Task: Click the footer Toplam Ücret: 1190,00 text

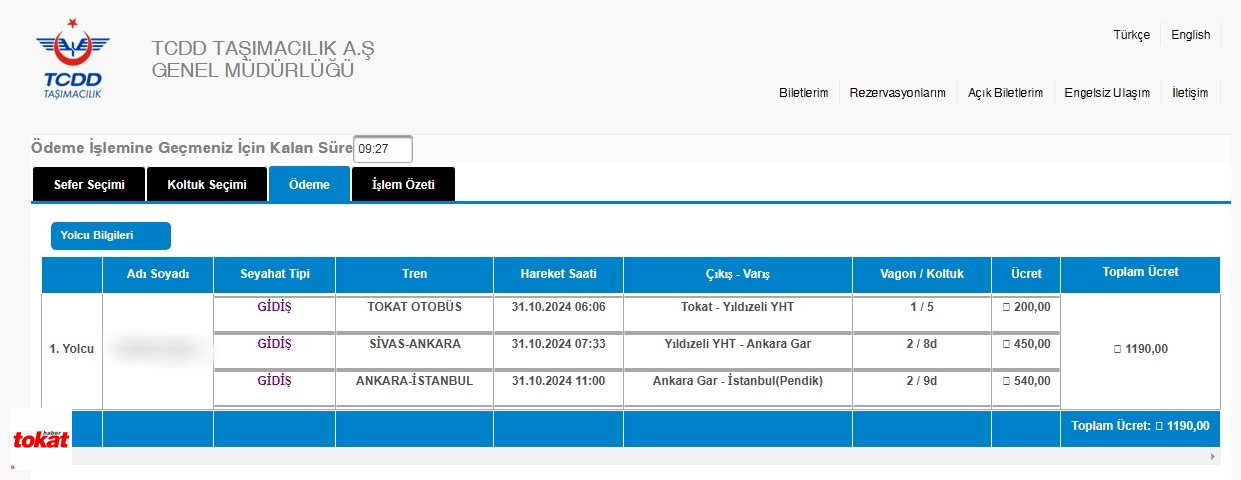Action: tap(1140, 426)
